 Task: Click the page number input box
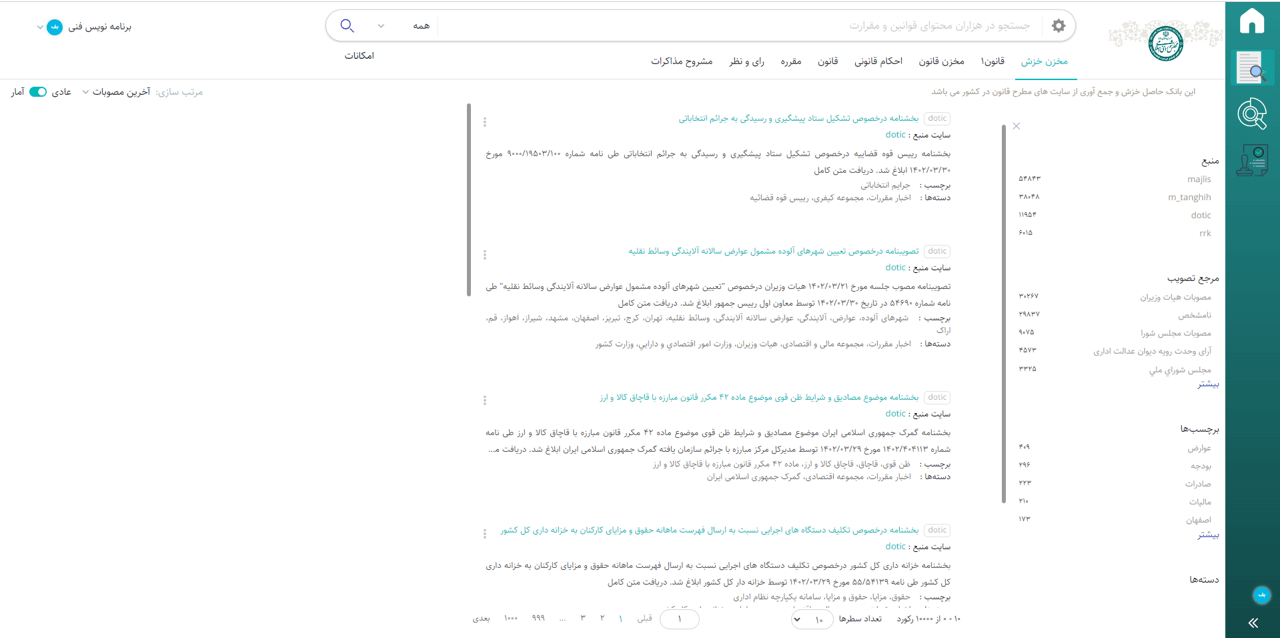[680, 619]
